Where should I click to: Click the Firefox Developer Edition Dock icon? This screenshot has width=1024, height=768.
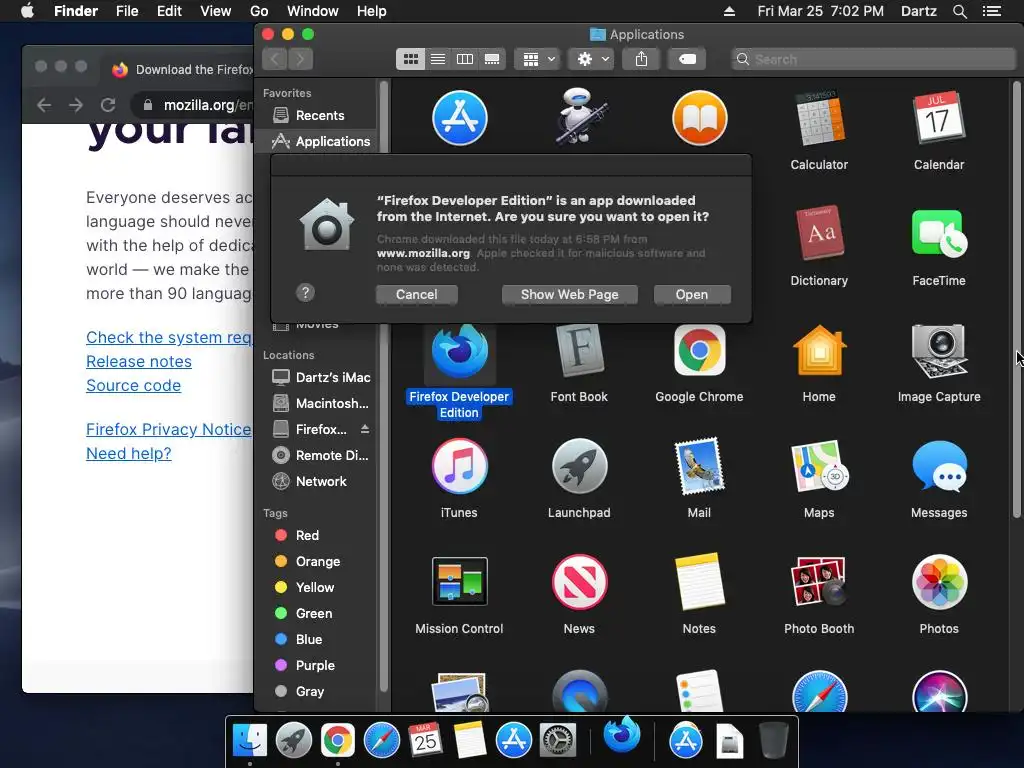click(x=621, y=735)
